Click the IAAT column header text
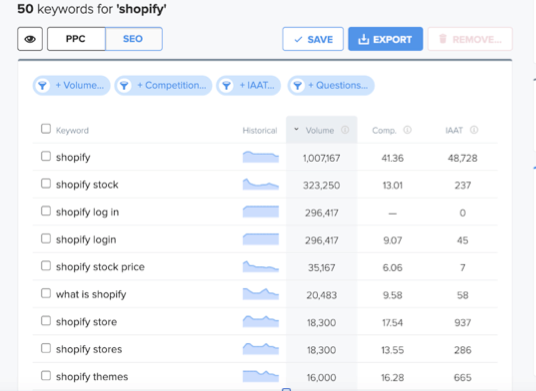This screenshot has width=536, height=391. tap(454, 130)
